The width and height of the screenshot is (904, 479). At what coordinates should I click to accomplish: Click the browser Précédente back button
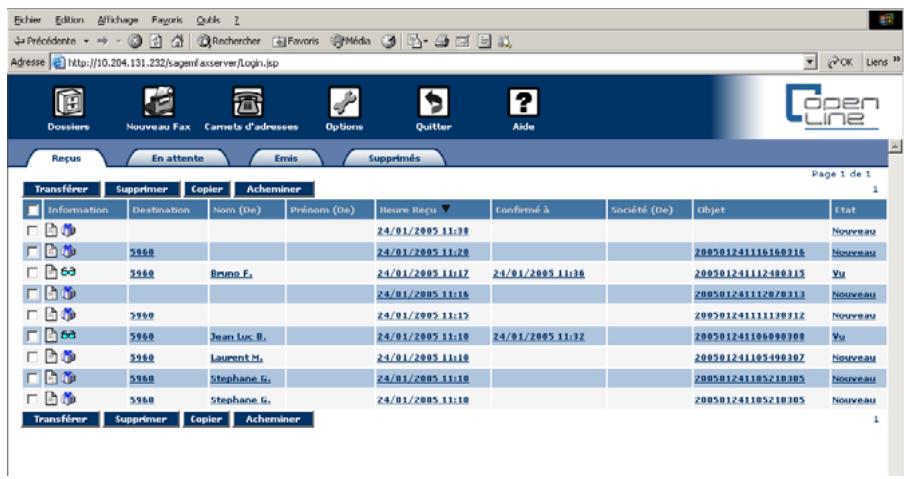pyautogui.click(x=46, y=41)
